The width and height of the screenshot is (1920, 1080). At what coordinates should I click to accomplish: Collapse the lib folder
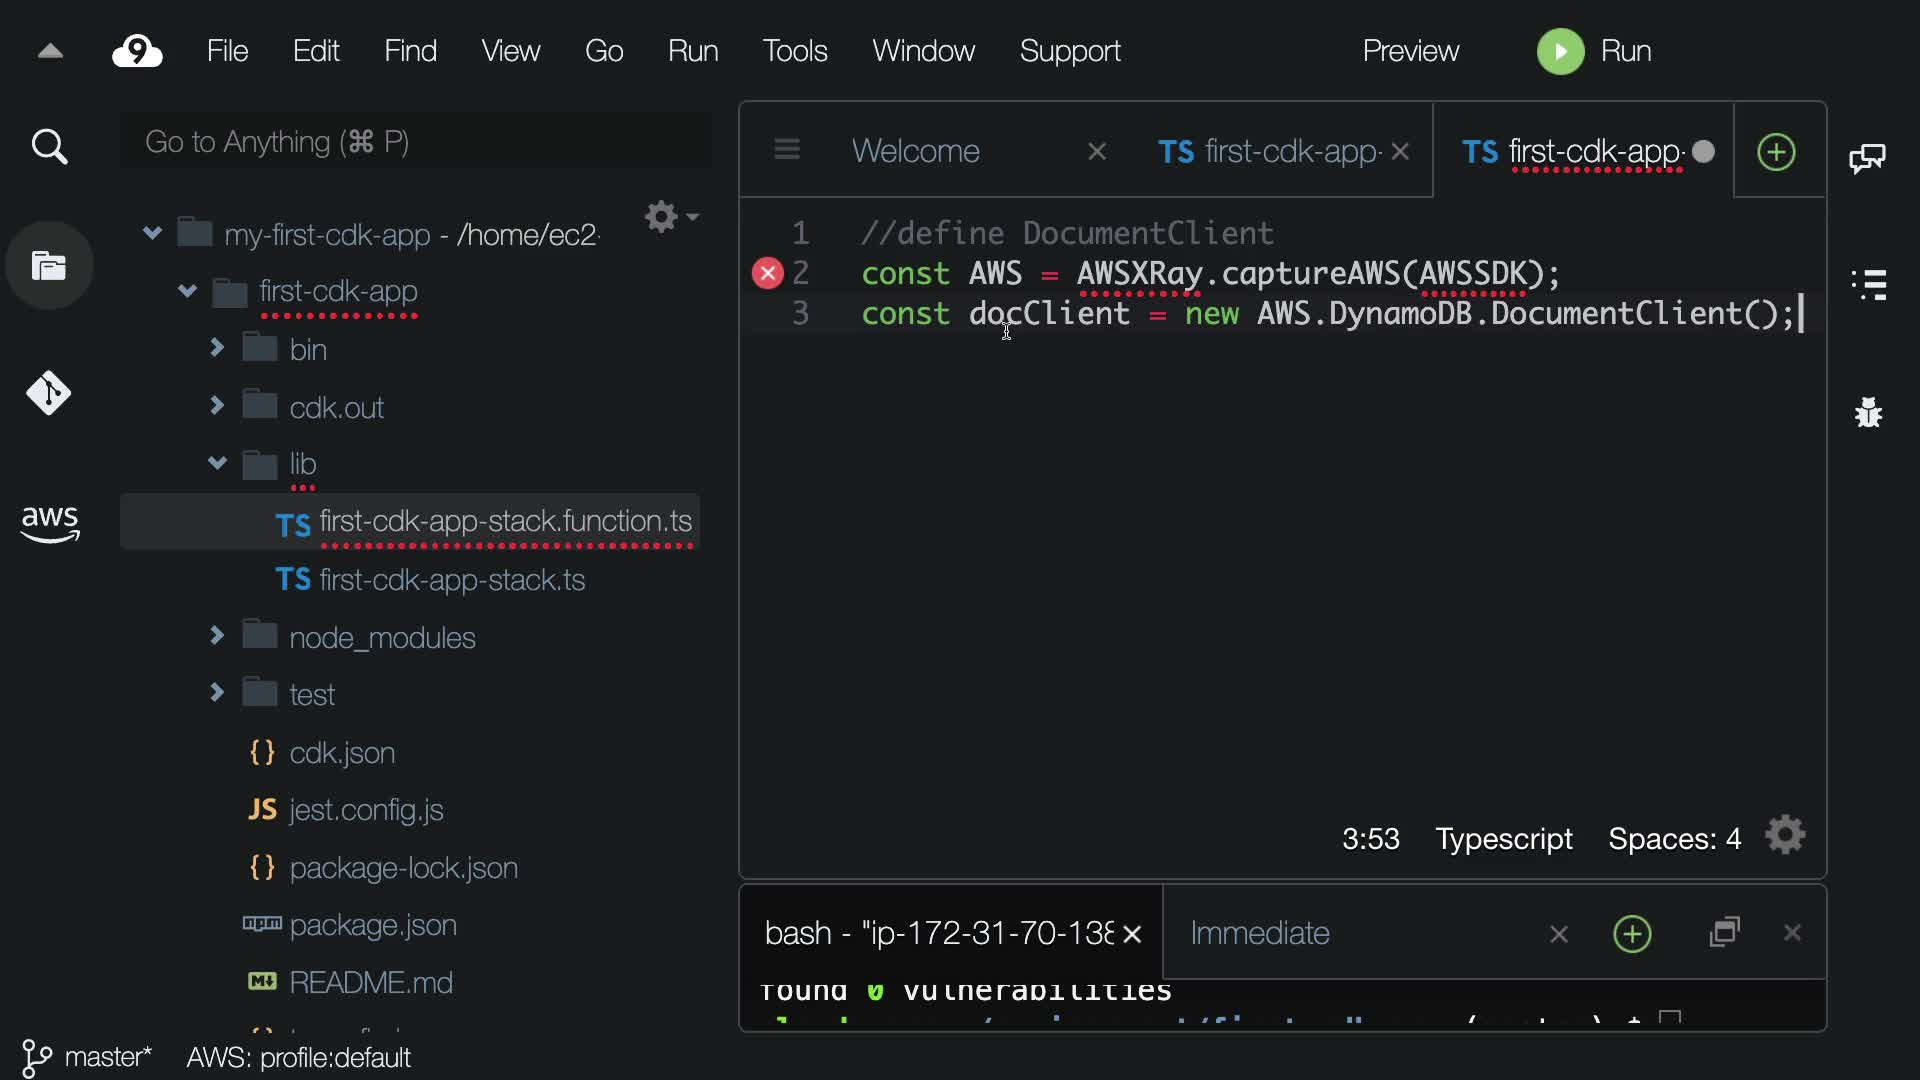pyautogui.click(x=217, y=464)
